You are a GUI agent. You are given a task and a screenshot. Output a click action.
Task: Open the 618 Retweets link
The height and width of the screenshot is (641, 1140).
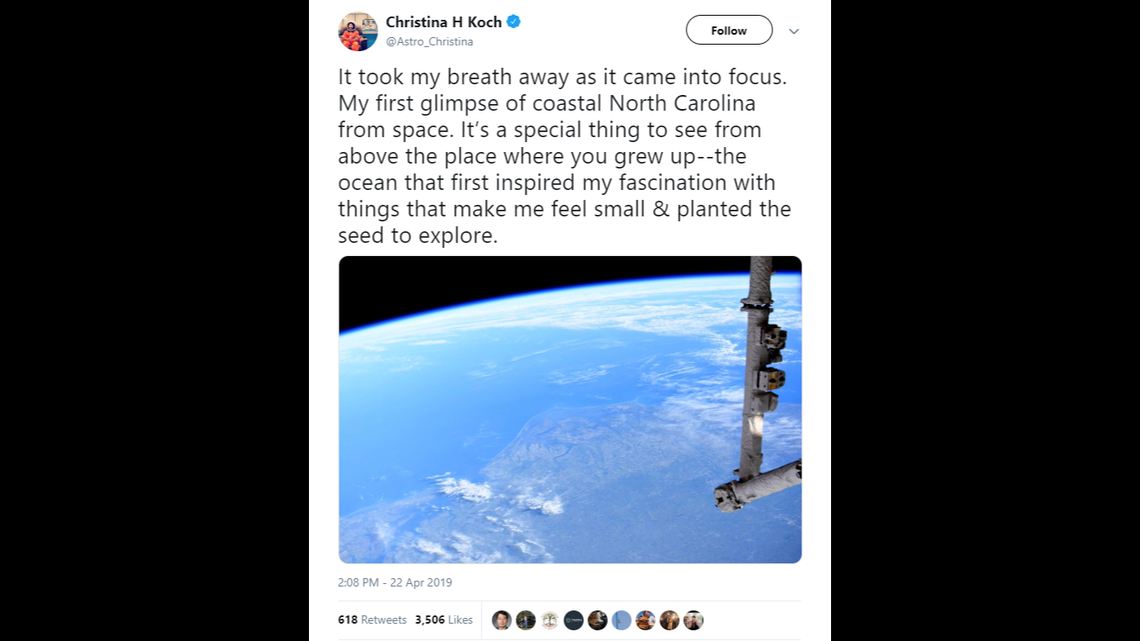[x=372, y=620]
